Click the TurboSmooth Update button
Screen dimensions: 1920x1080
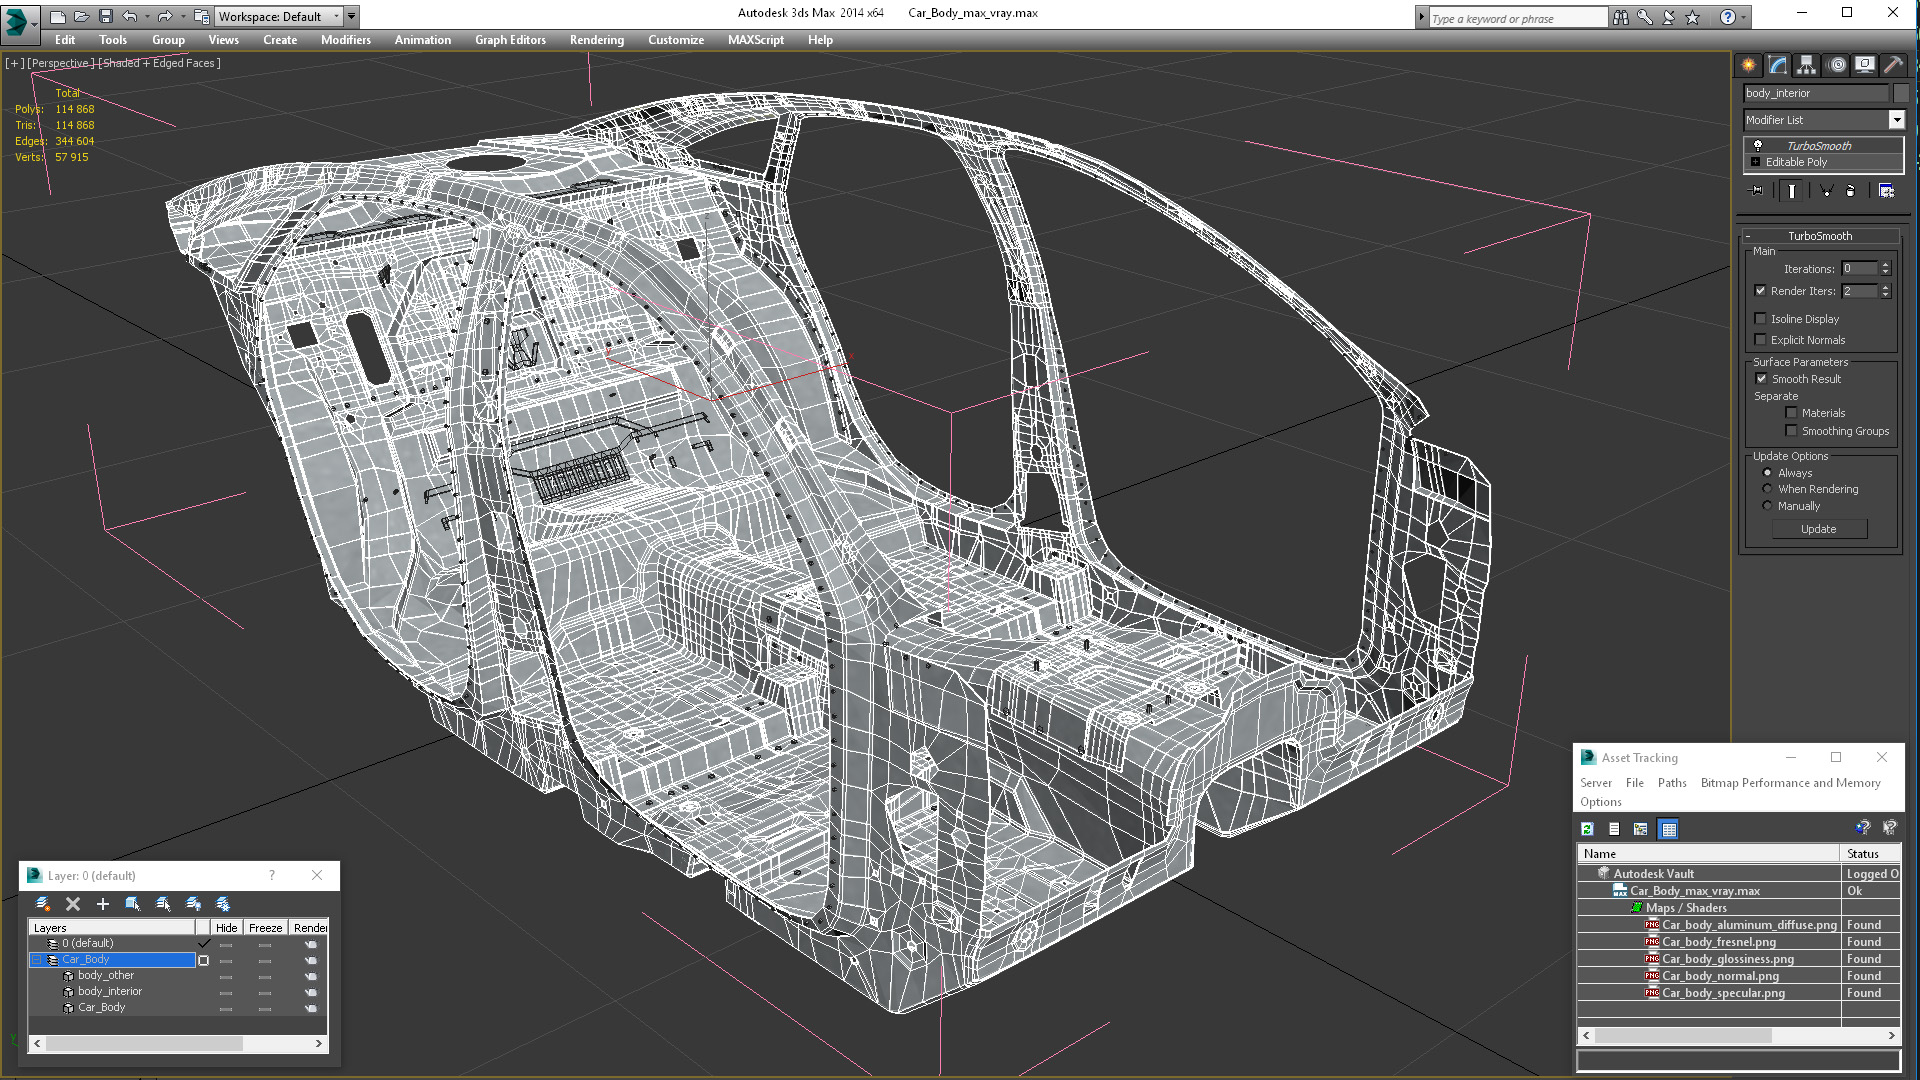1818,529
